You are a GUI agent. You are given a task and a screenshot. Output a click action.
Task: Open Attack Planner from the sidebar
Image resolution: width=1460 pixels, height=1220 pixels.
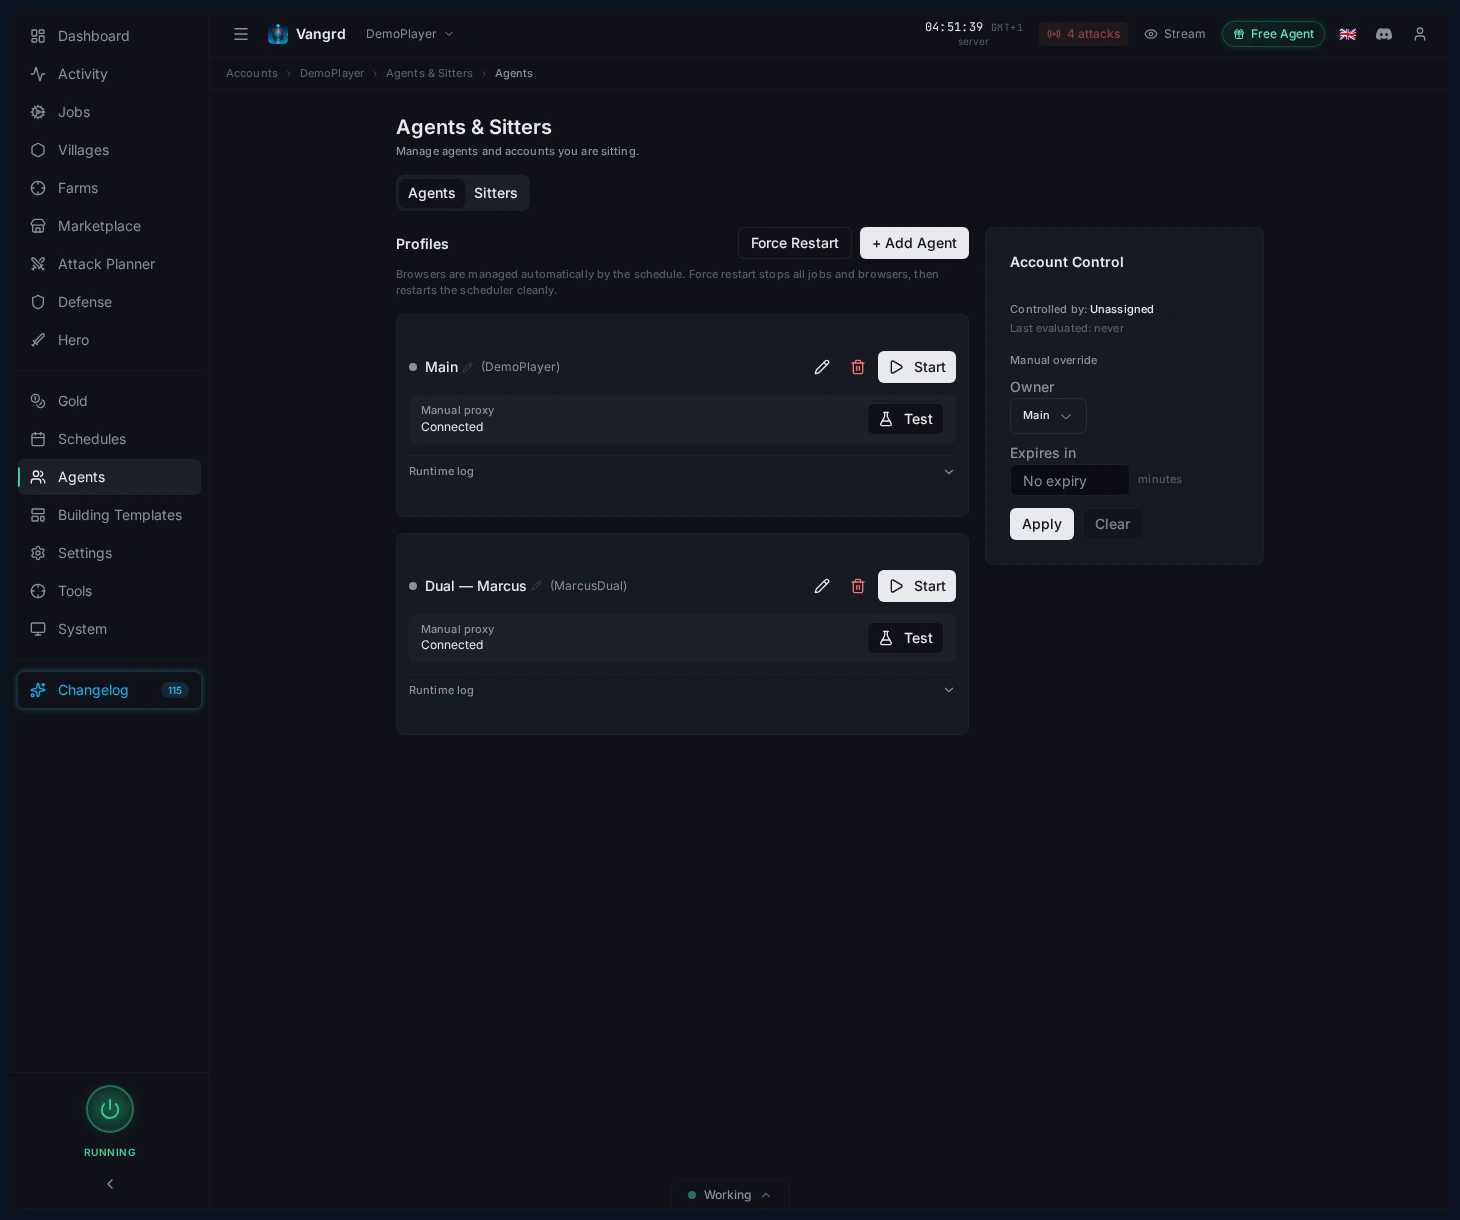coord(106,264)
